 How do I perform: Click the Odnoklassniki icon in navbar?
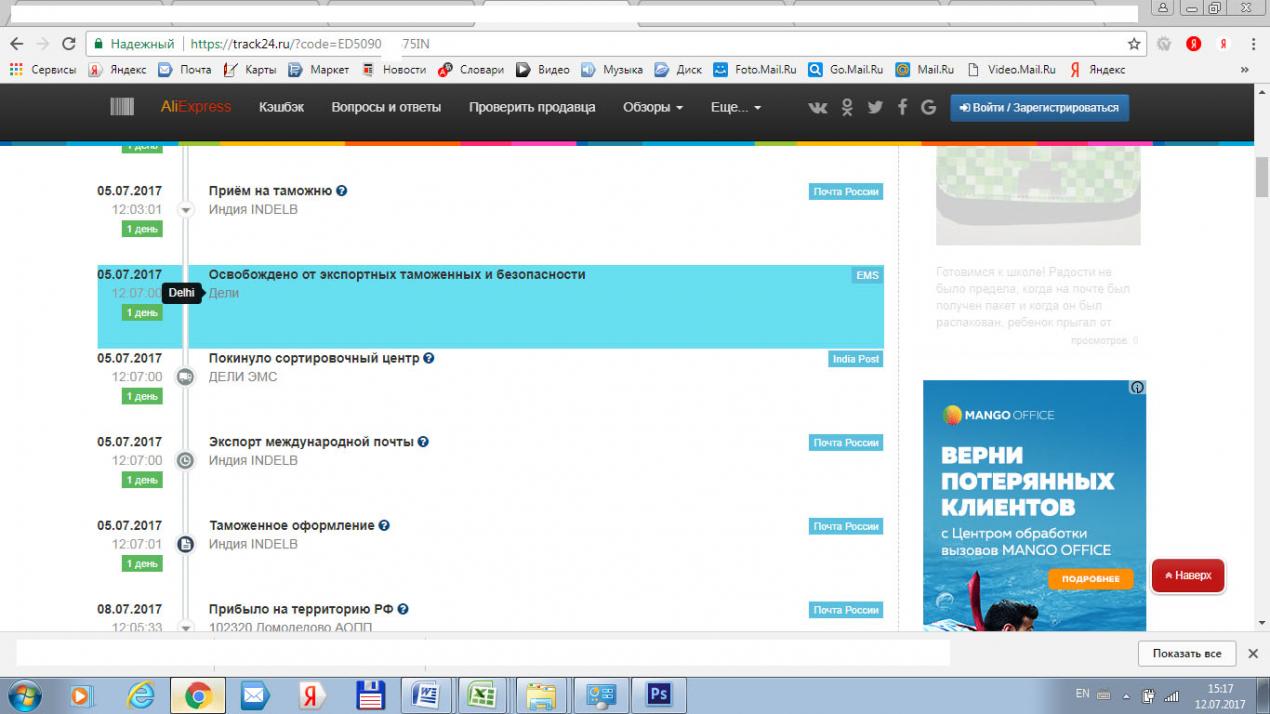click(x=847, y=107)
